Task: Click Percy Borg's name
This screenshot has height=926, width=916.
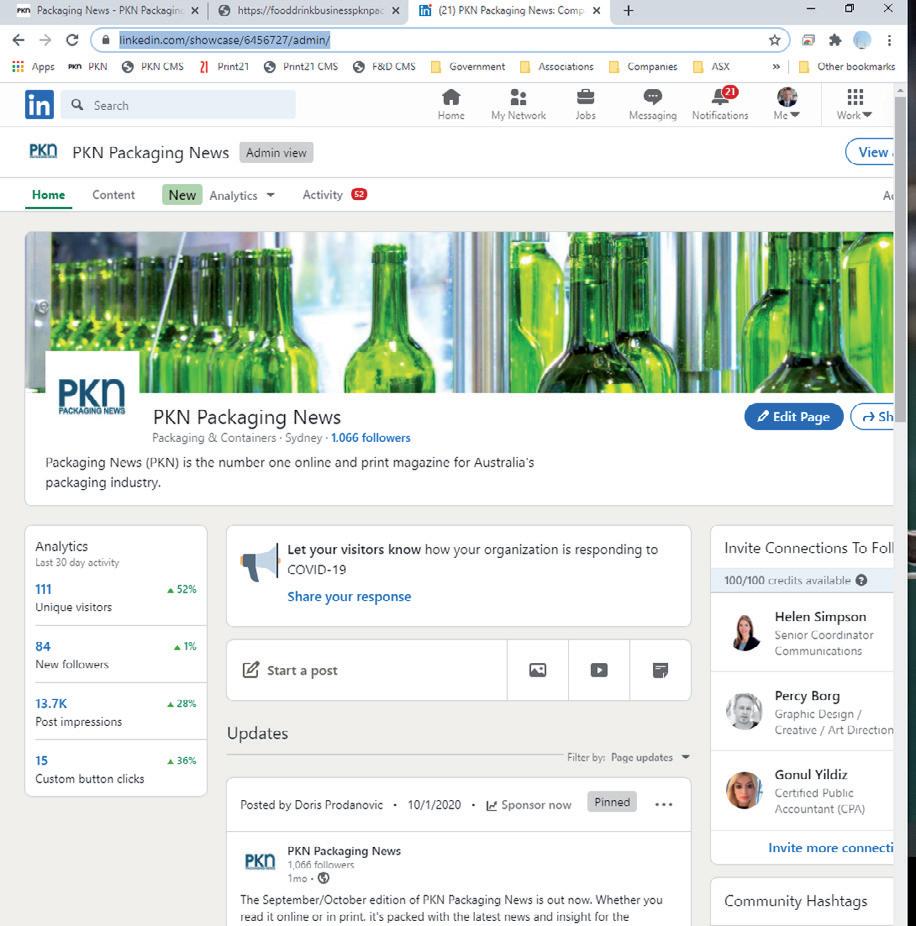Action: [807, 696]
